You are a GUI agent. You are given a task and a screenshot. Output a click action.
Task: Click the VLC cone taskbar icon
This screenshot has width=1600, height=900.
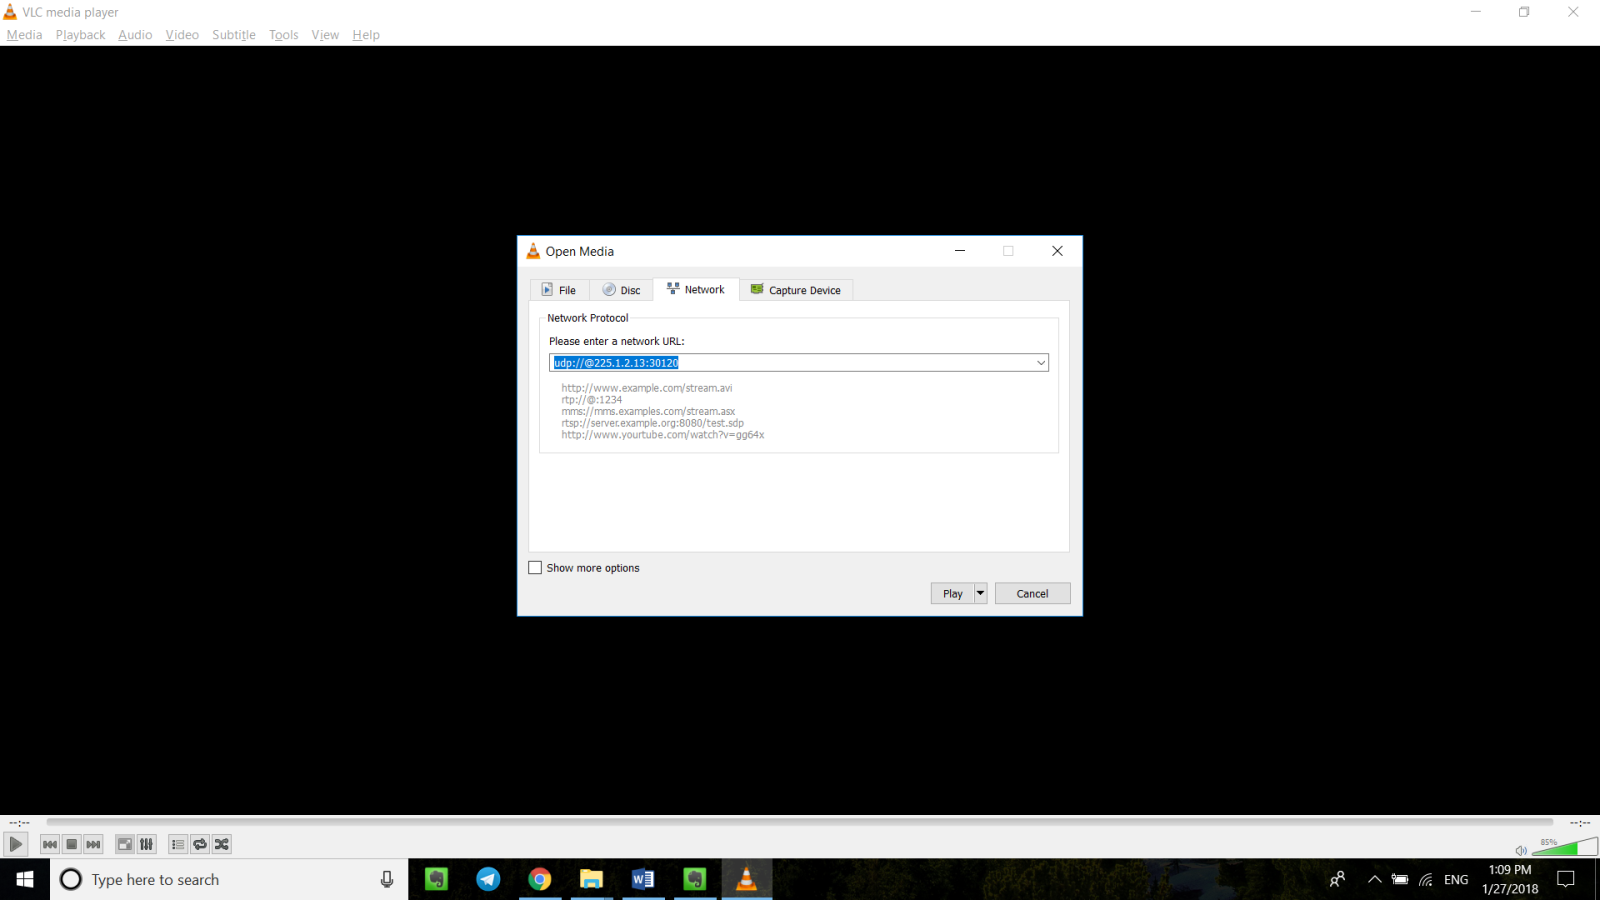(746, 879)
